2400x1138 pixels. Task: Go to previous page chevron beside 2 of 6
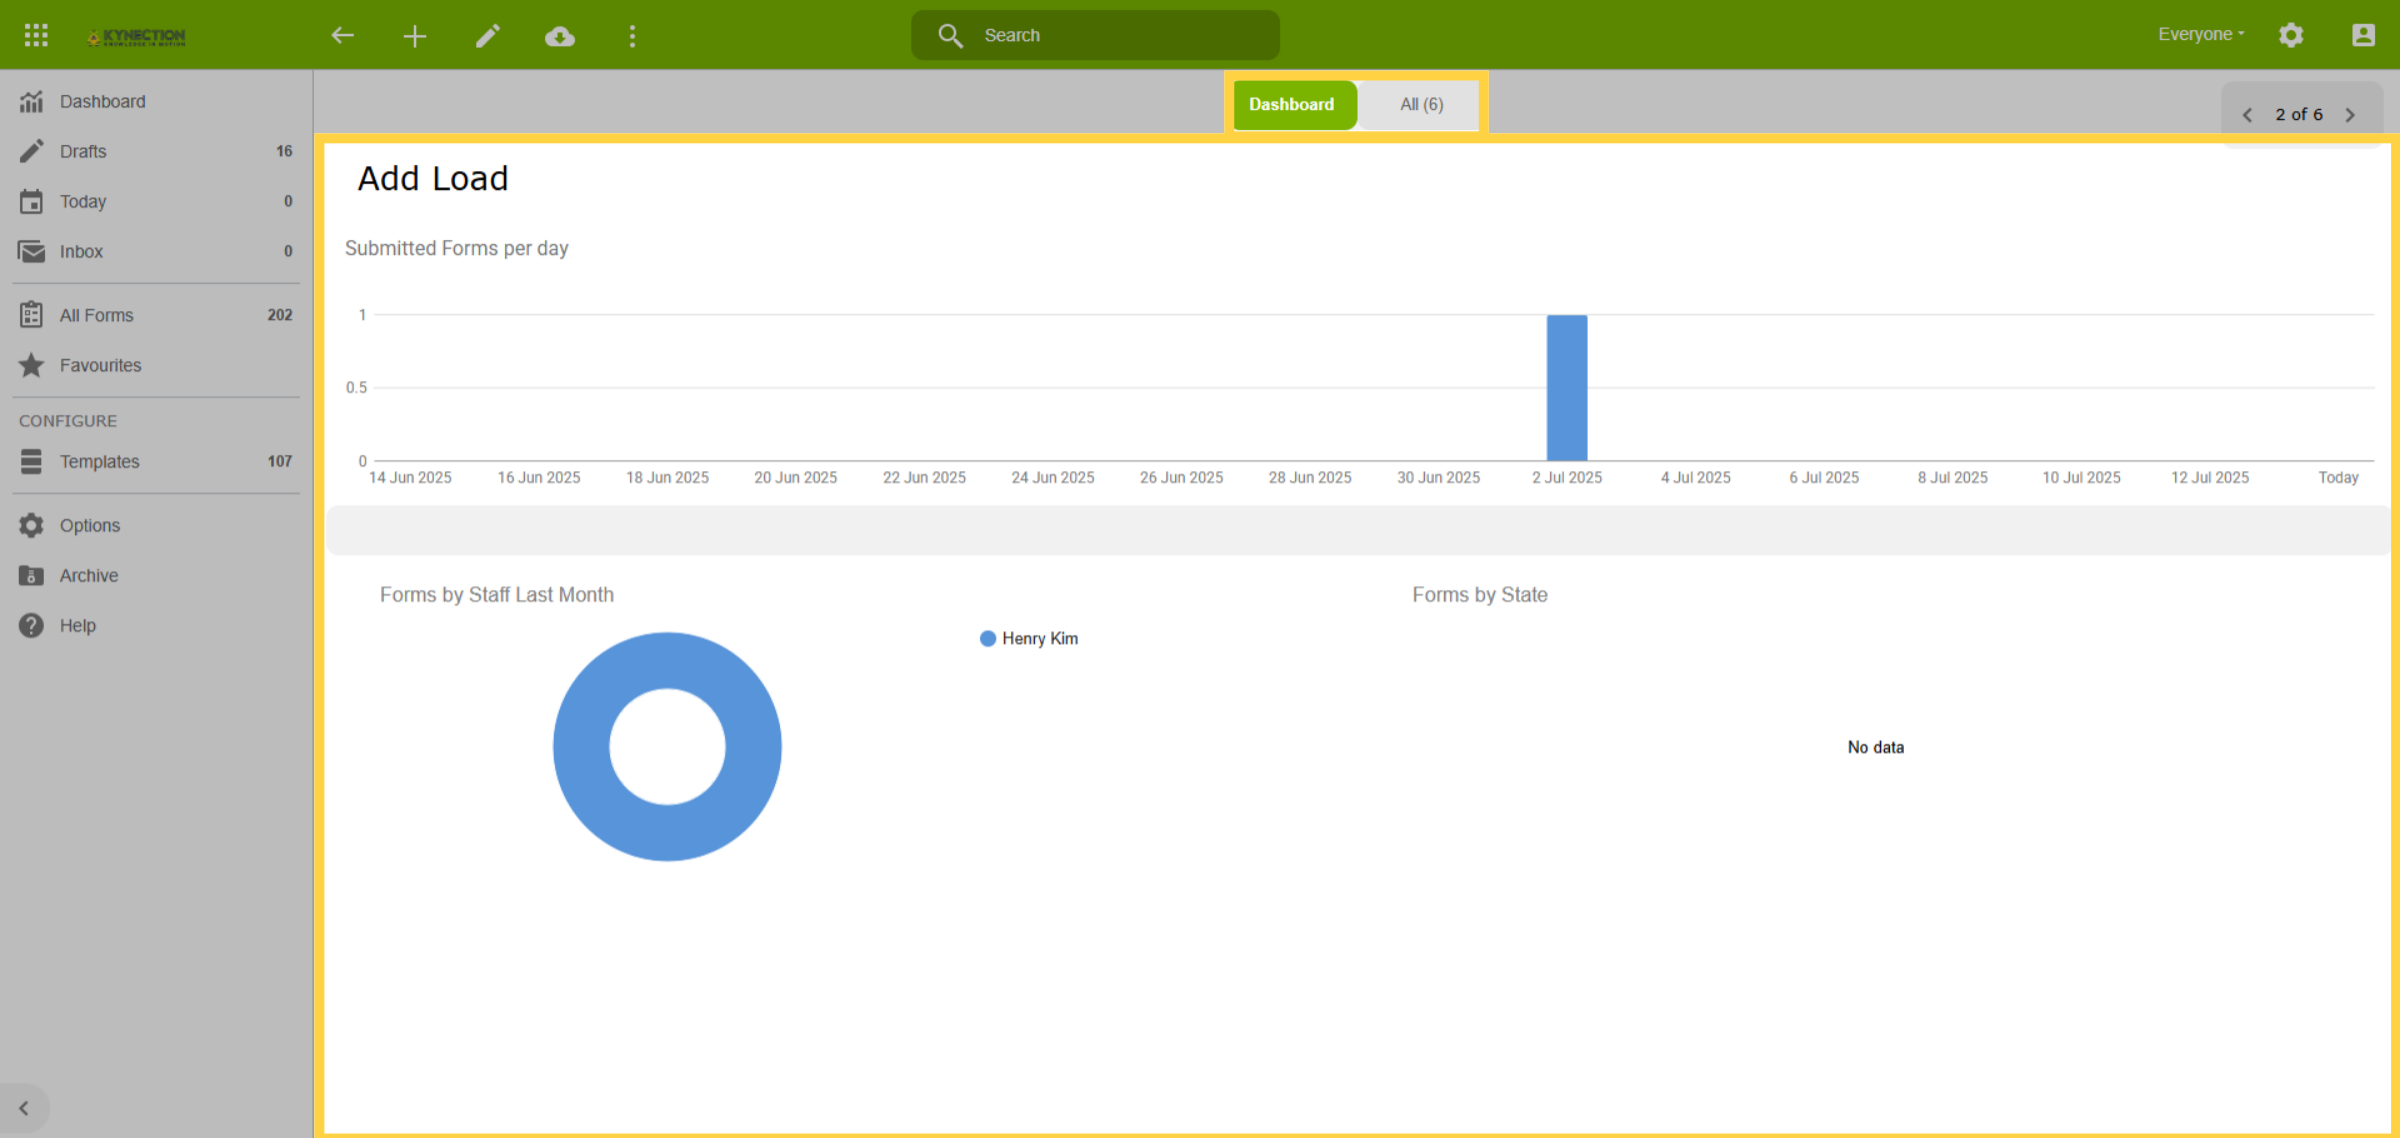[2247, 115]
